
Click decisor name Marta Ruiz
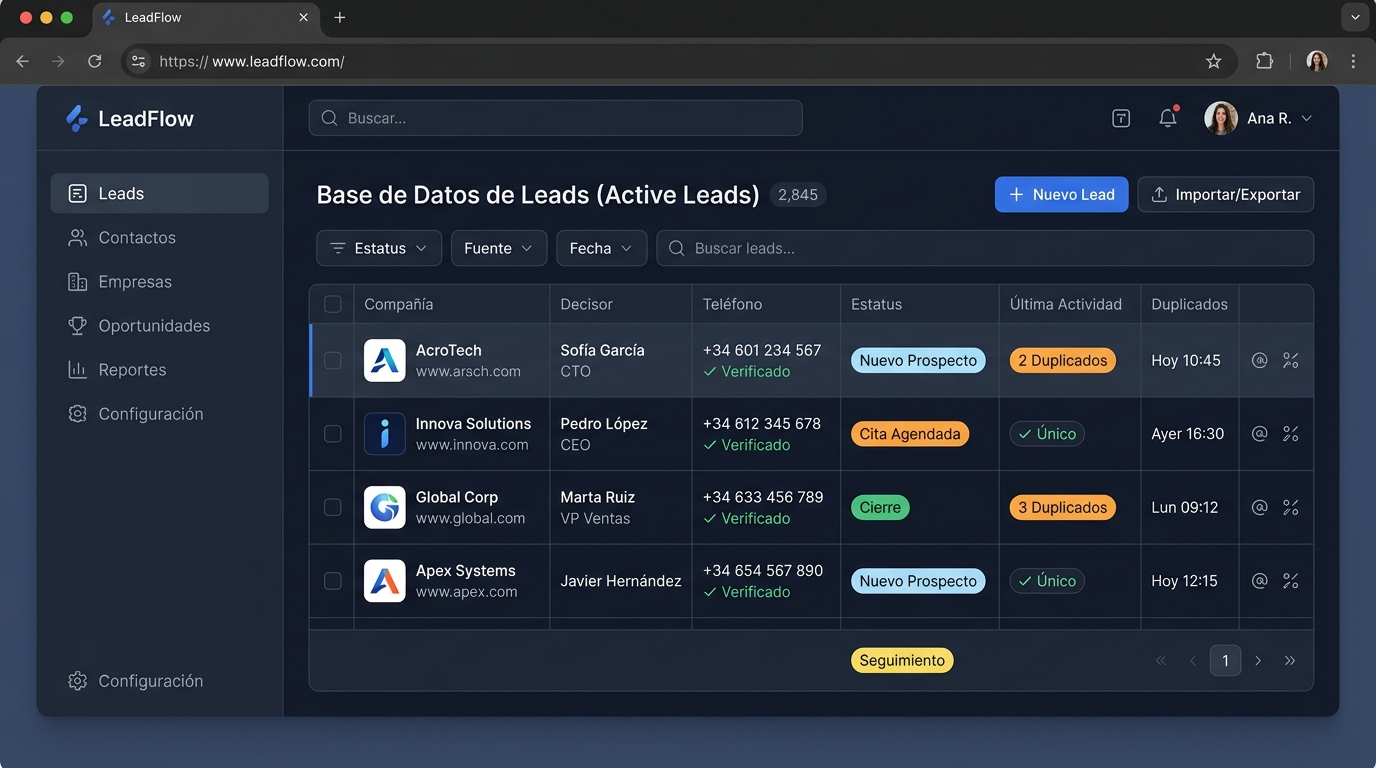tap(598, 497)
